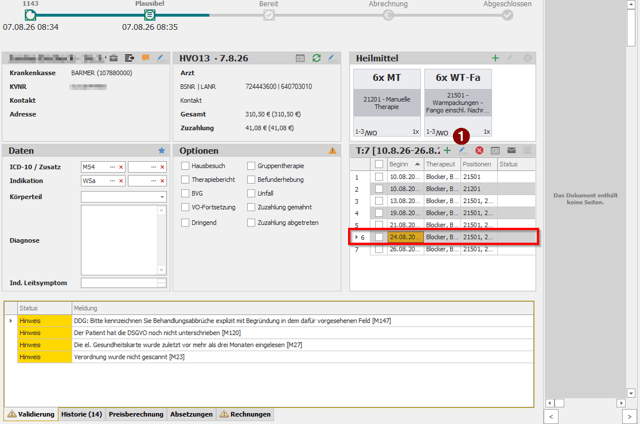Sort appointments by the Beginn column

(x=404, y=164)
